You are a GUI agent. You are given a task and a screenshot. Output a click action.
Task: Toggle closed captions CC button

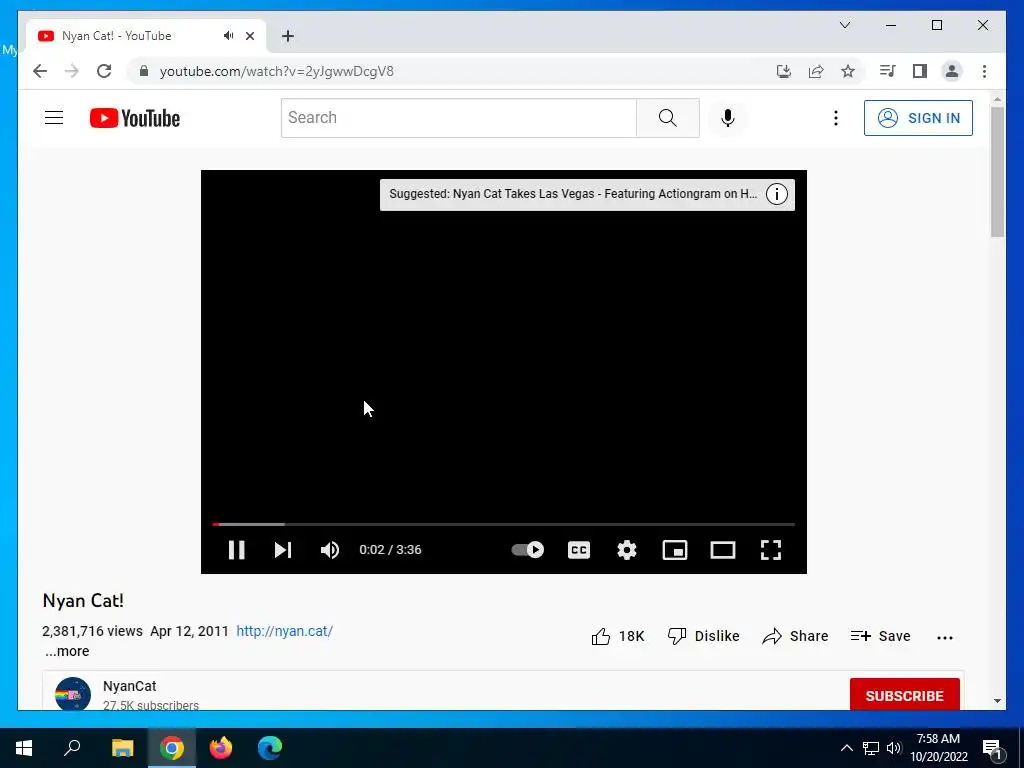click(x=579, y=550)
